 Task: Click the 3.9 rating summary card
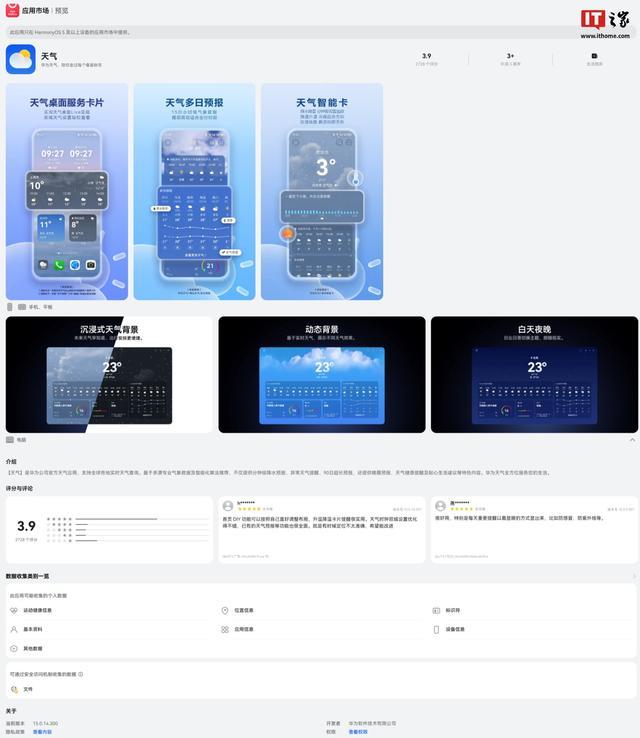coord(109,529)
